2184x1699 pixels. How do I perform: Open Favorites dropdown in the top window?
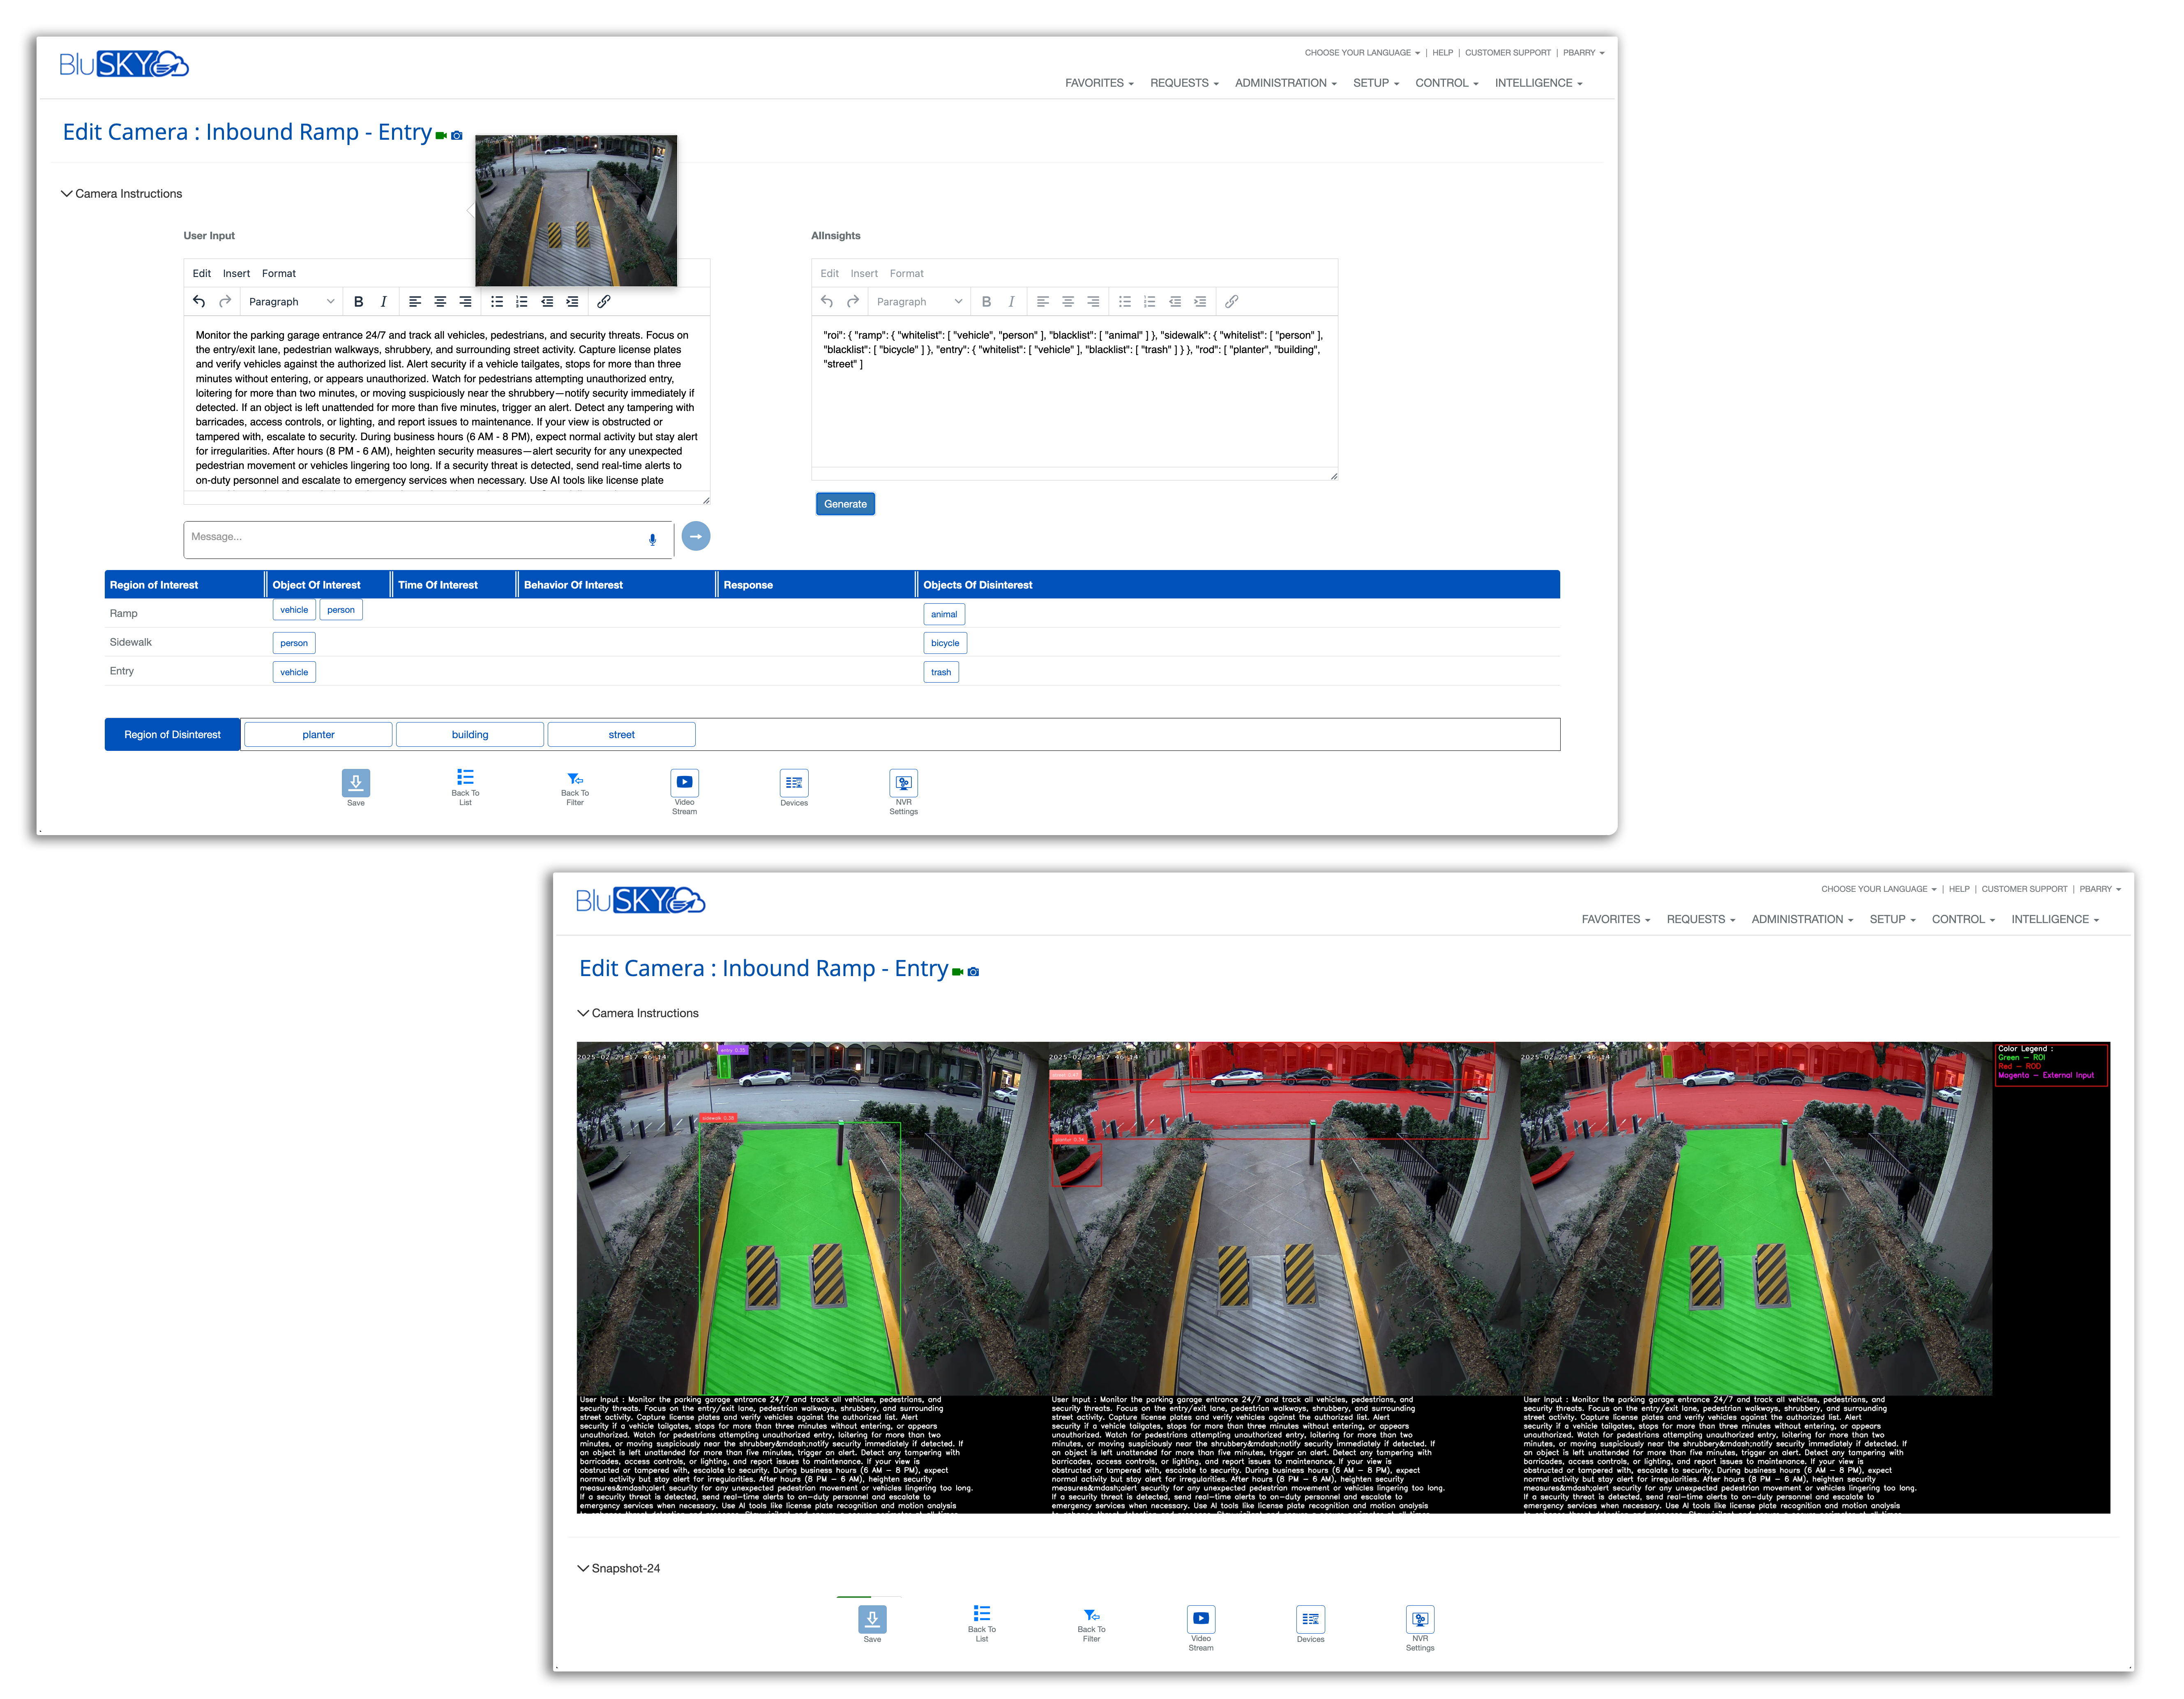tap(1099, 83)
